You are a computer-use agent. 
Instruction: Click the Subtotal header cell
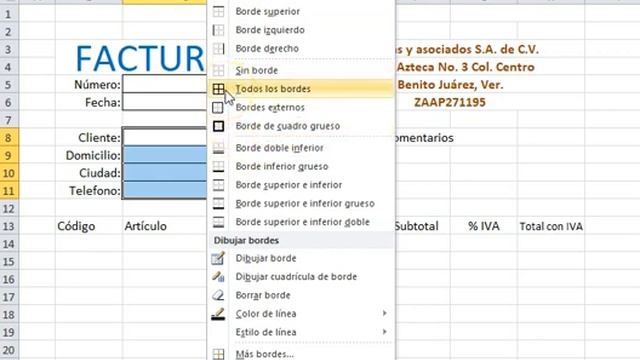pos(422,226)
